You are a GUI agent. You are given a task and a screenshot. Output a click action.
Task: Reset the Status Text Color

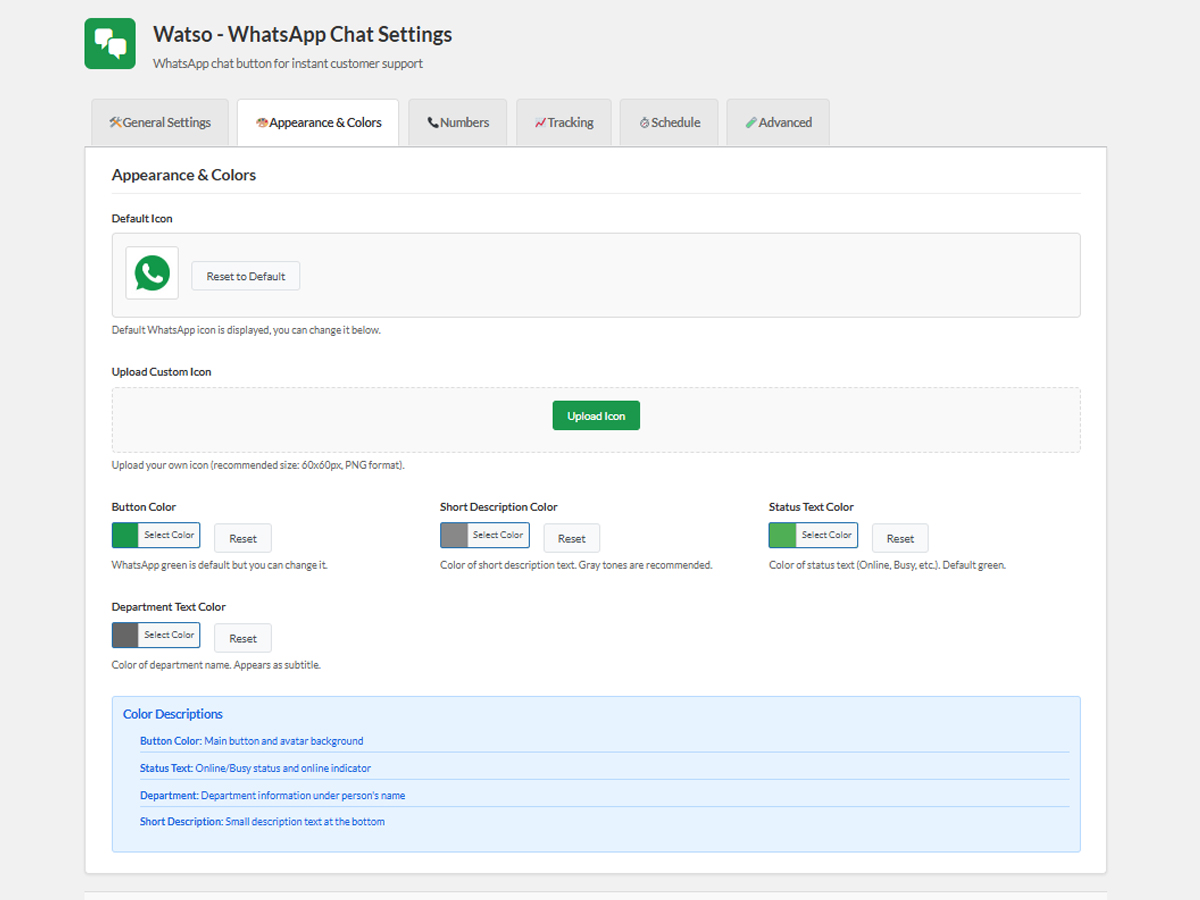[x=900, y=538]
